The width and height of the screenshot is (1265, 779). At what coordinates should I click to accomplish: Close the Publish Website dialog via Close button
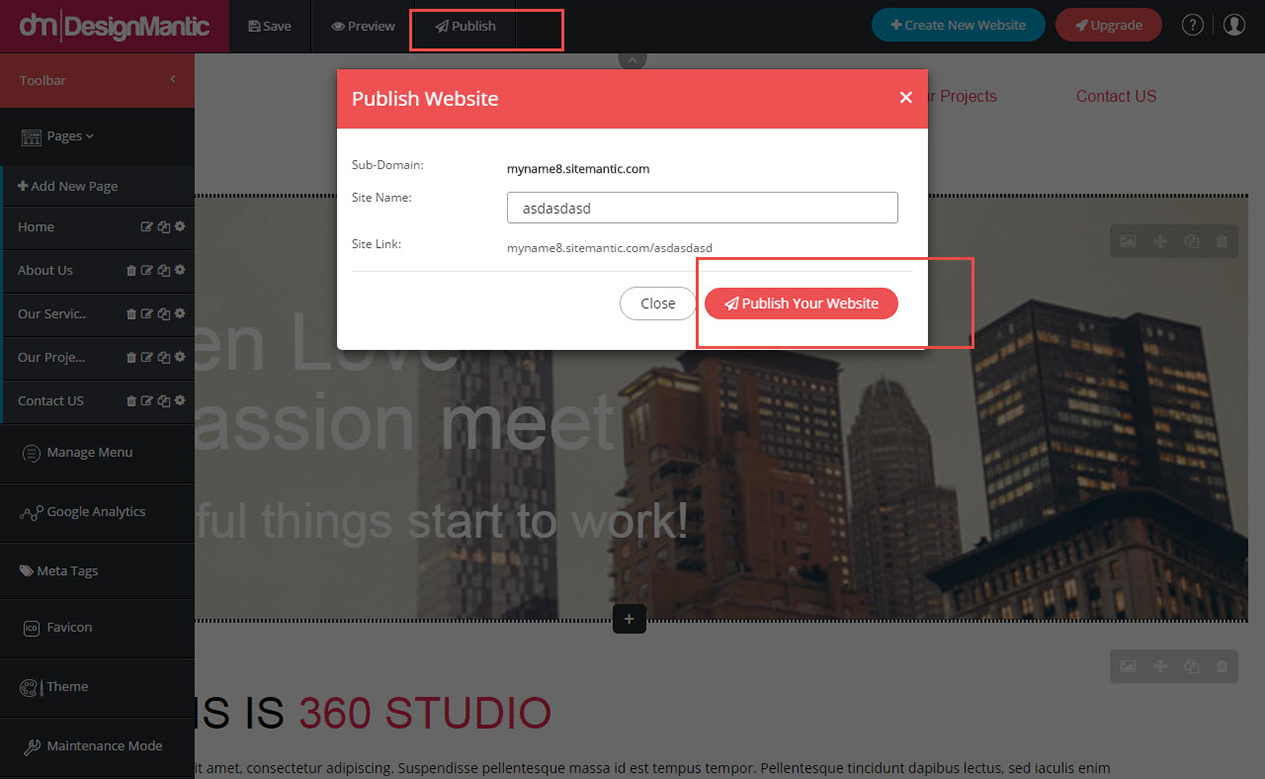point(657,303)
